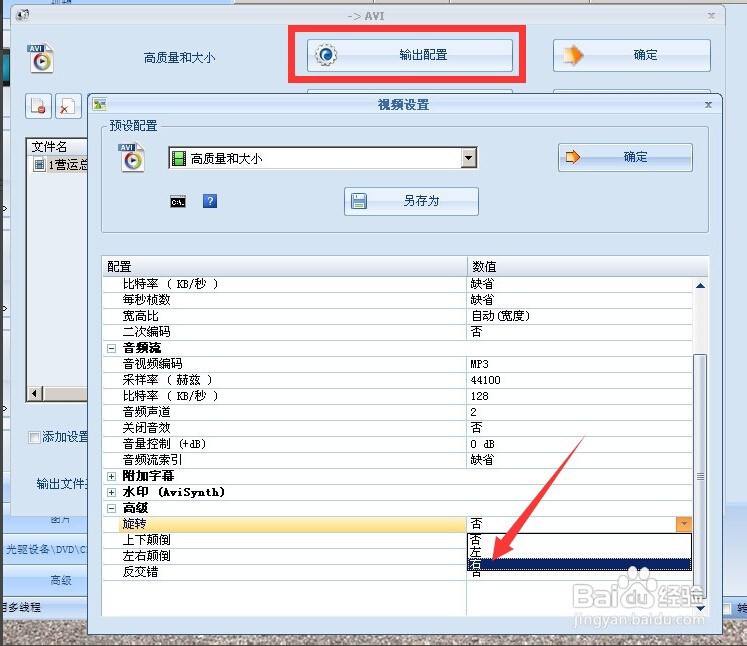This screenshot has height=646, width=747.
Task: Expand the 附加字幕 section
Action: (x=111, y=476)
